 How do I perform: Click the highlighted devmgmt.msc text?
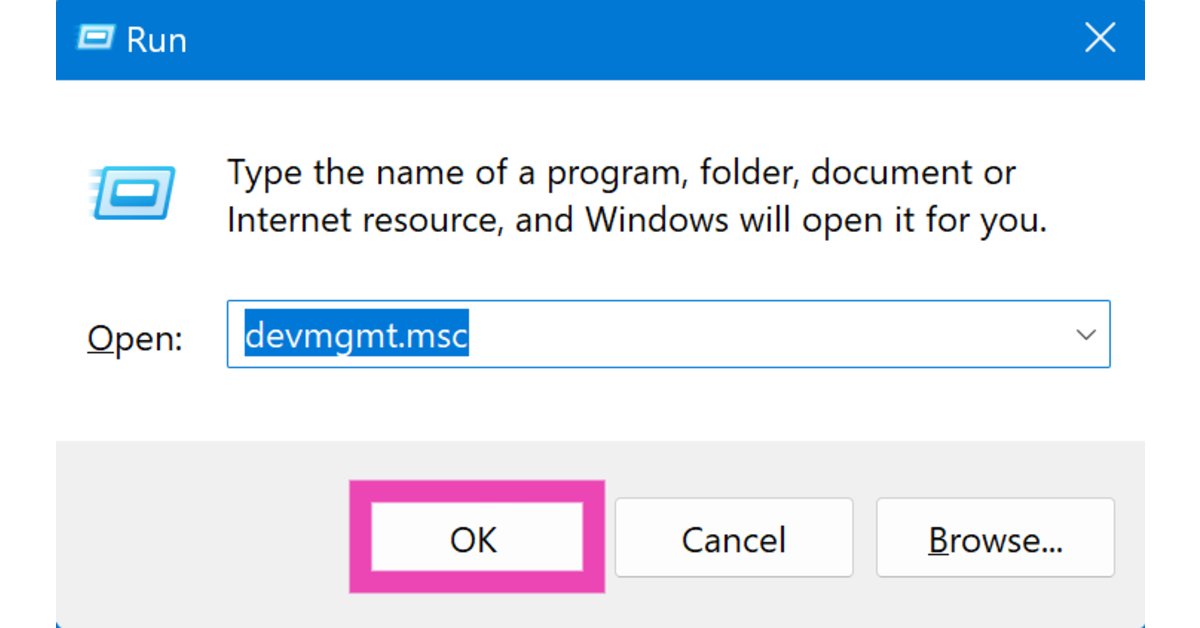357,336
